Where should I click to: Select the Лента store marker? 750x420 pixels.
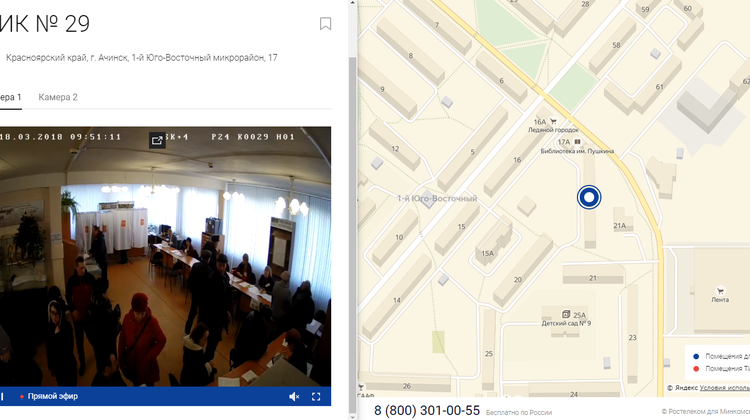point(720,290)
